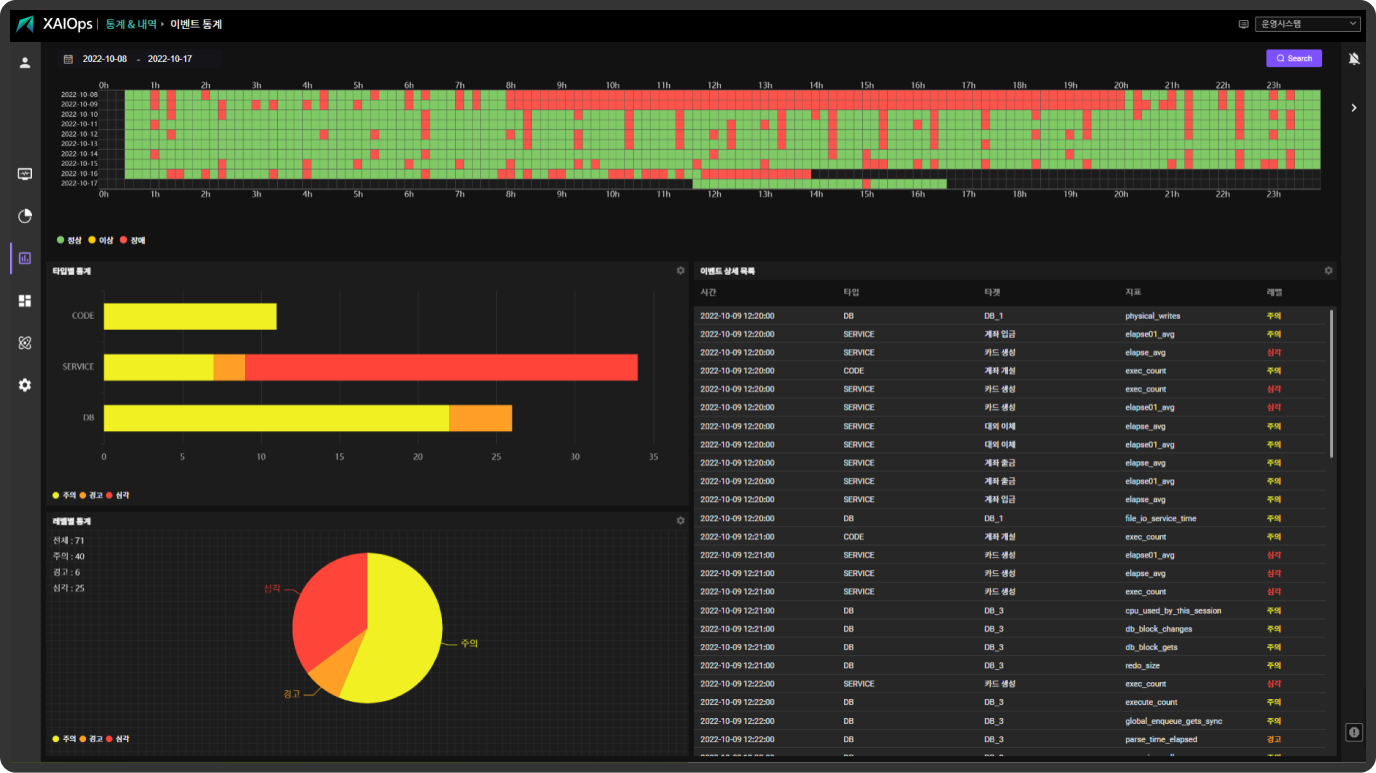Toggle 심각 legend under the pie chart
The image size is (1376, 773).
pos(117,739)
